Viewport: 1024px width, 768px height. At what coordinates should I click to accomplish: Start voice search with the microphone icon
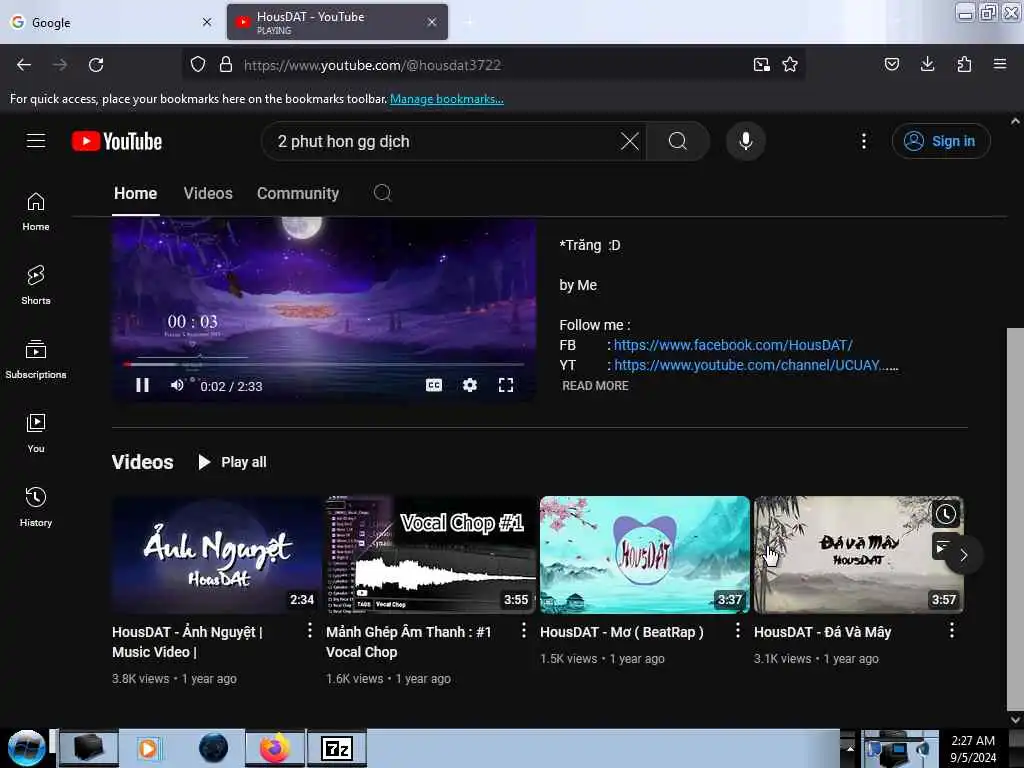746,141
